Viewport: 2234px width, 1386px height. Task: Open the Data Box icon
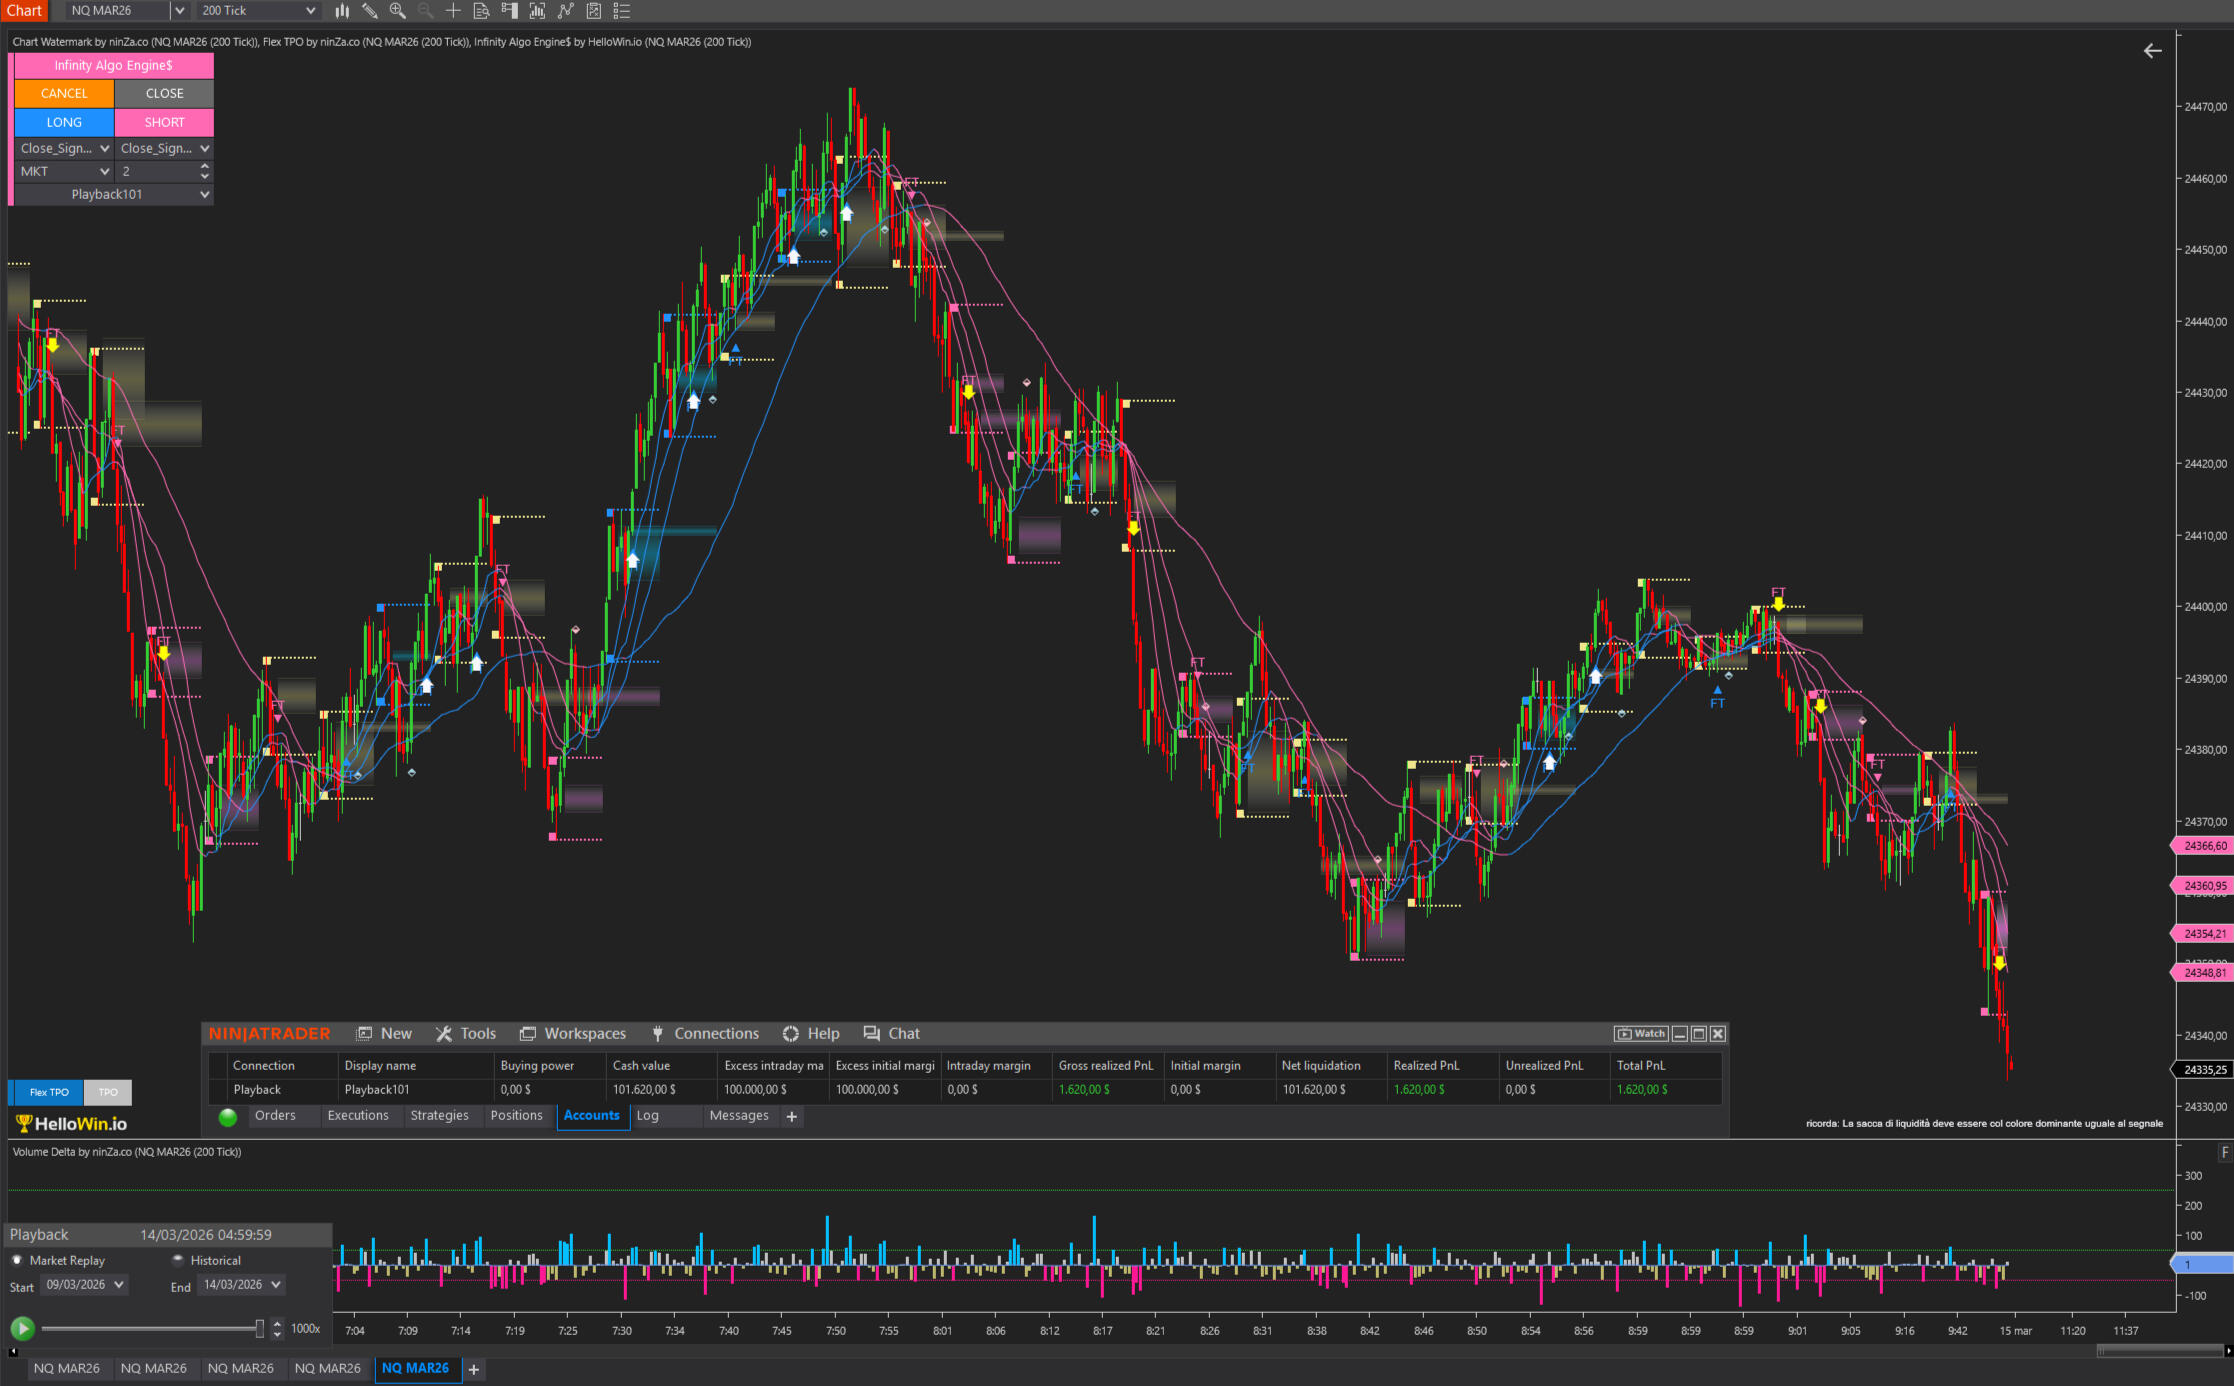[x=481, y=11]
